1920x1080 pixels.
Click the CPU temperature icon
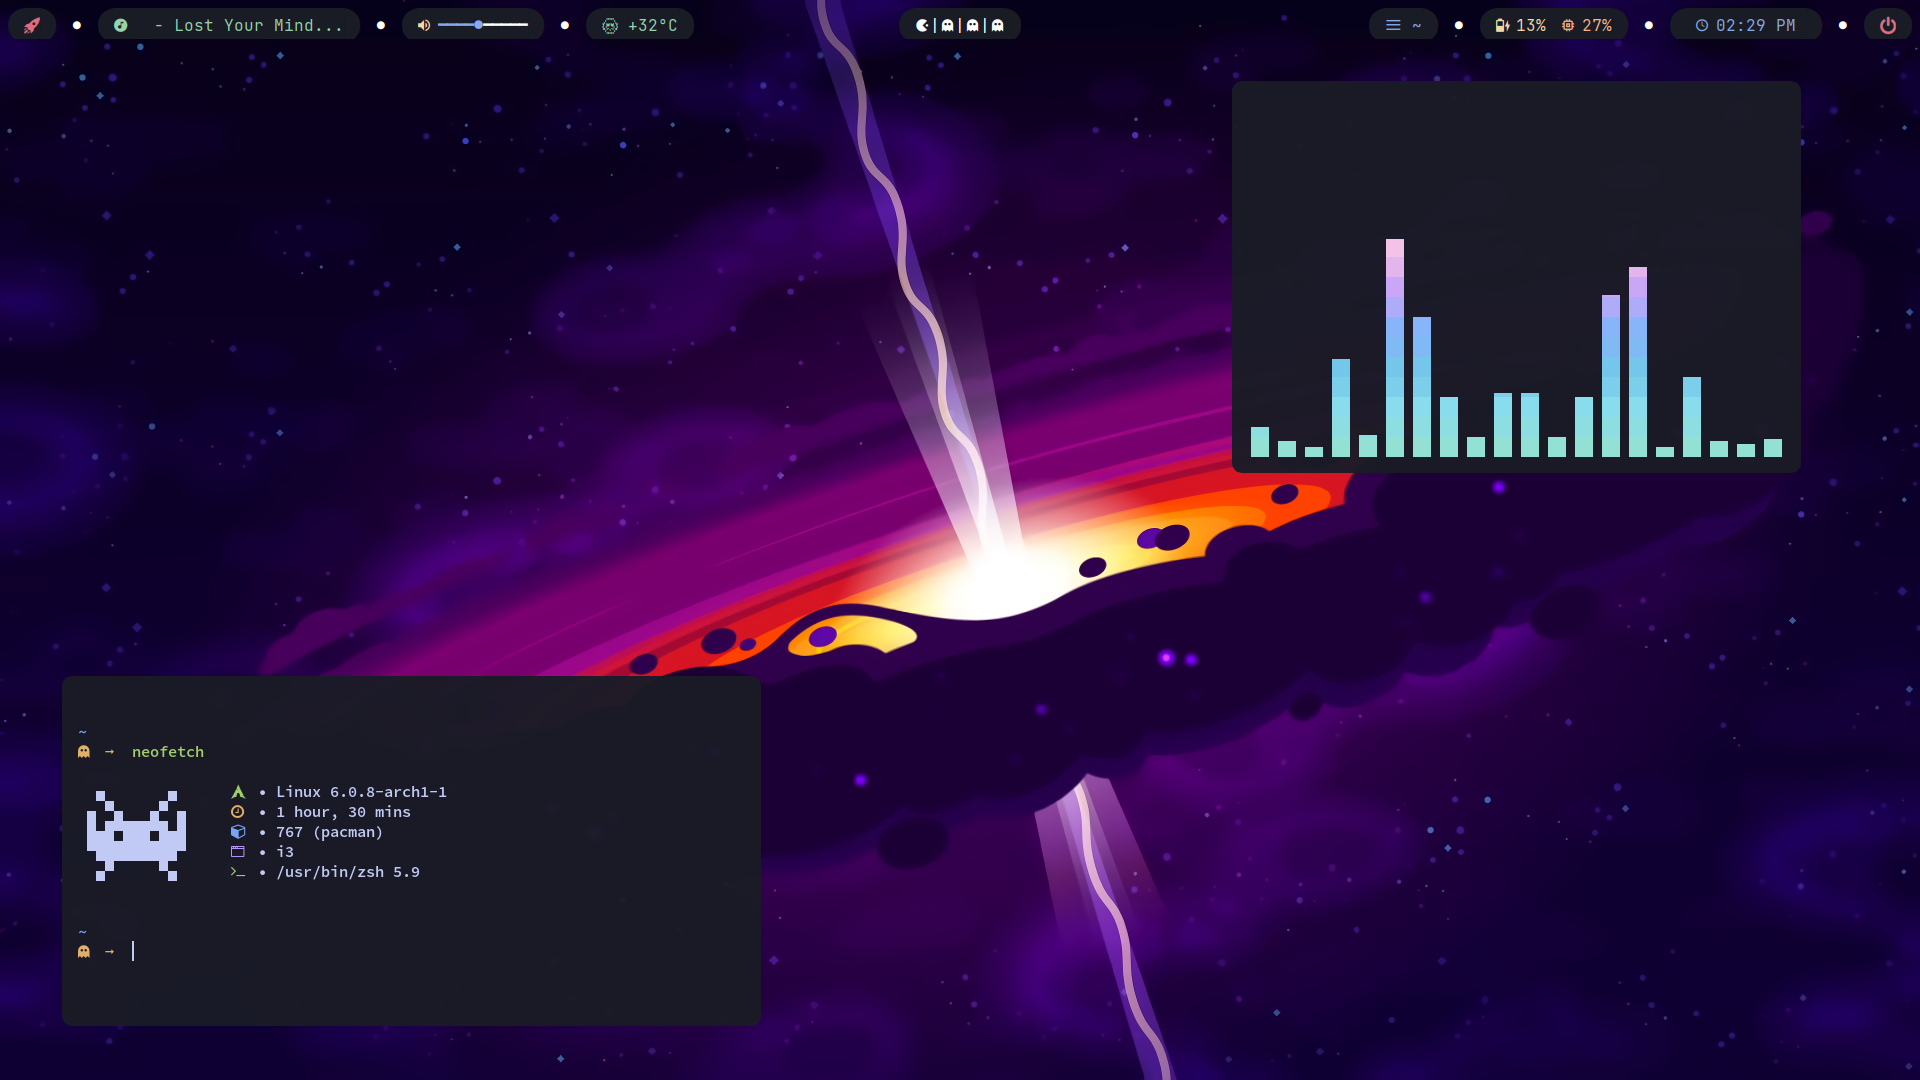[x=610, y=26]
